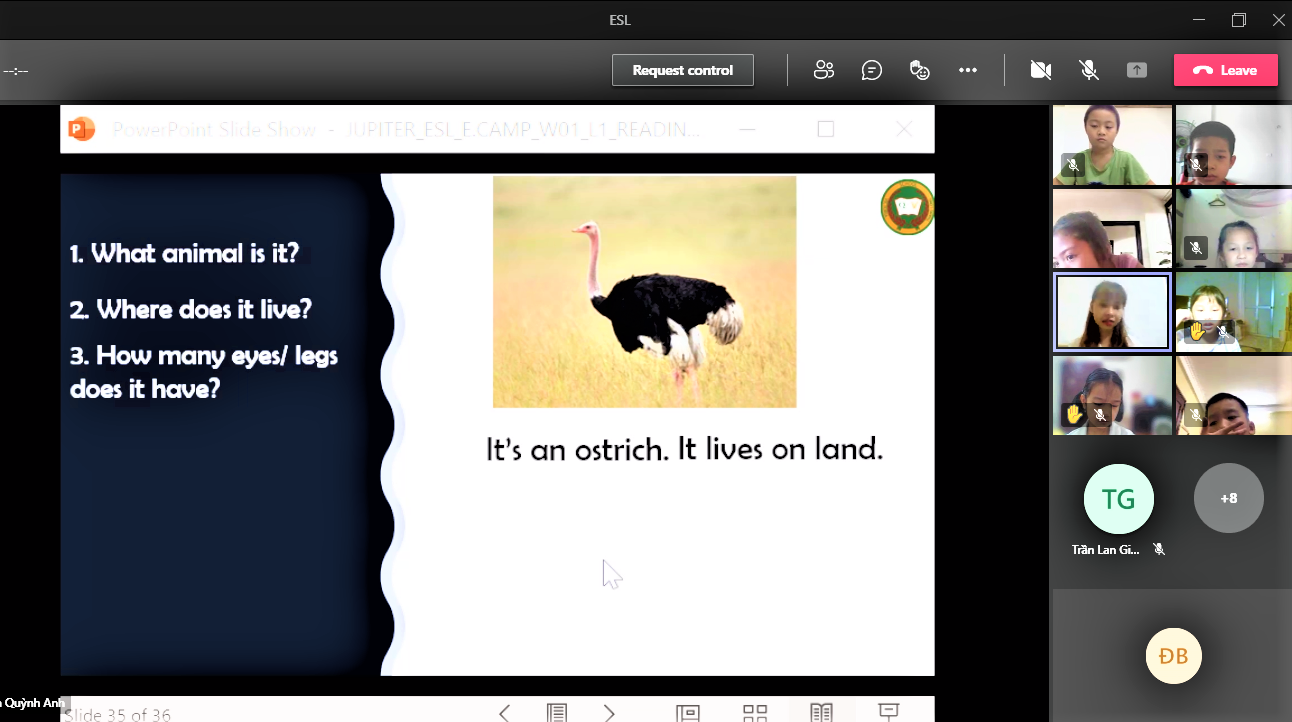
Task: Click the Request control button
Action: (683, 70)
